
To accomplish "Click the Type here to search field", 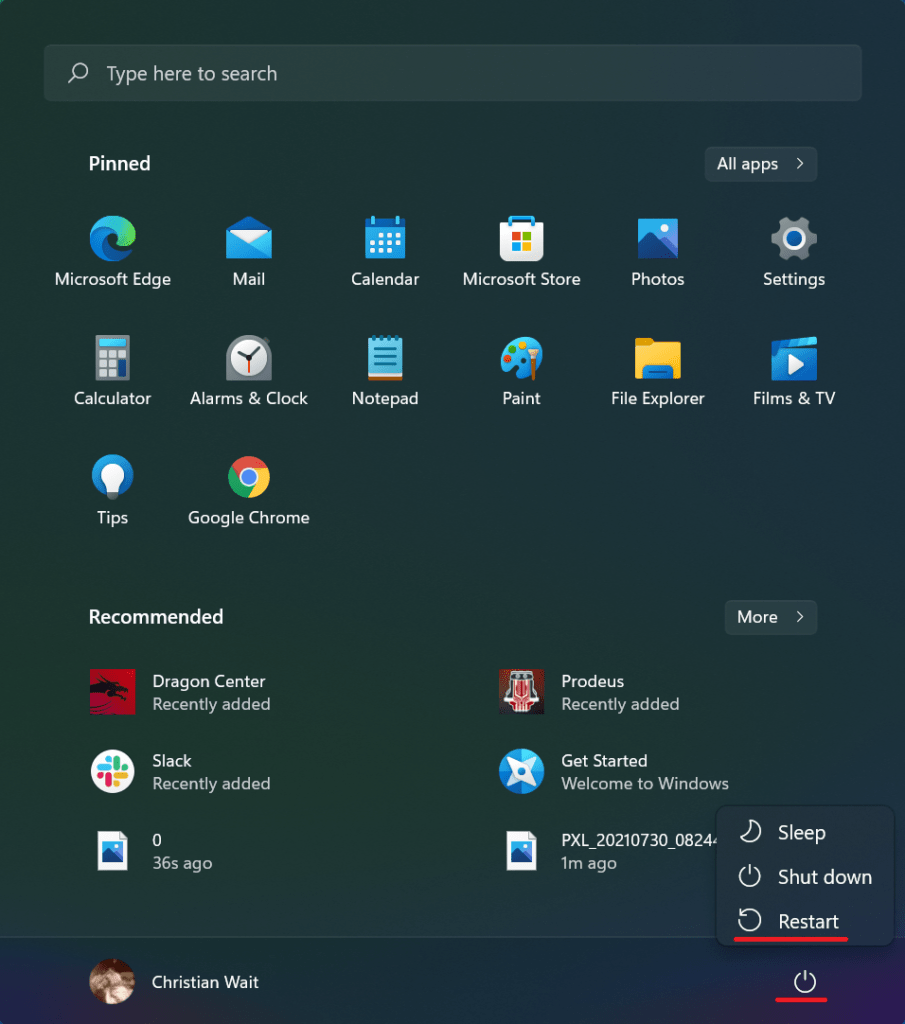I will pyautogui.click(x=452, y=73).
